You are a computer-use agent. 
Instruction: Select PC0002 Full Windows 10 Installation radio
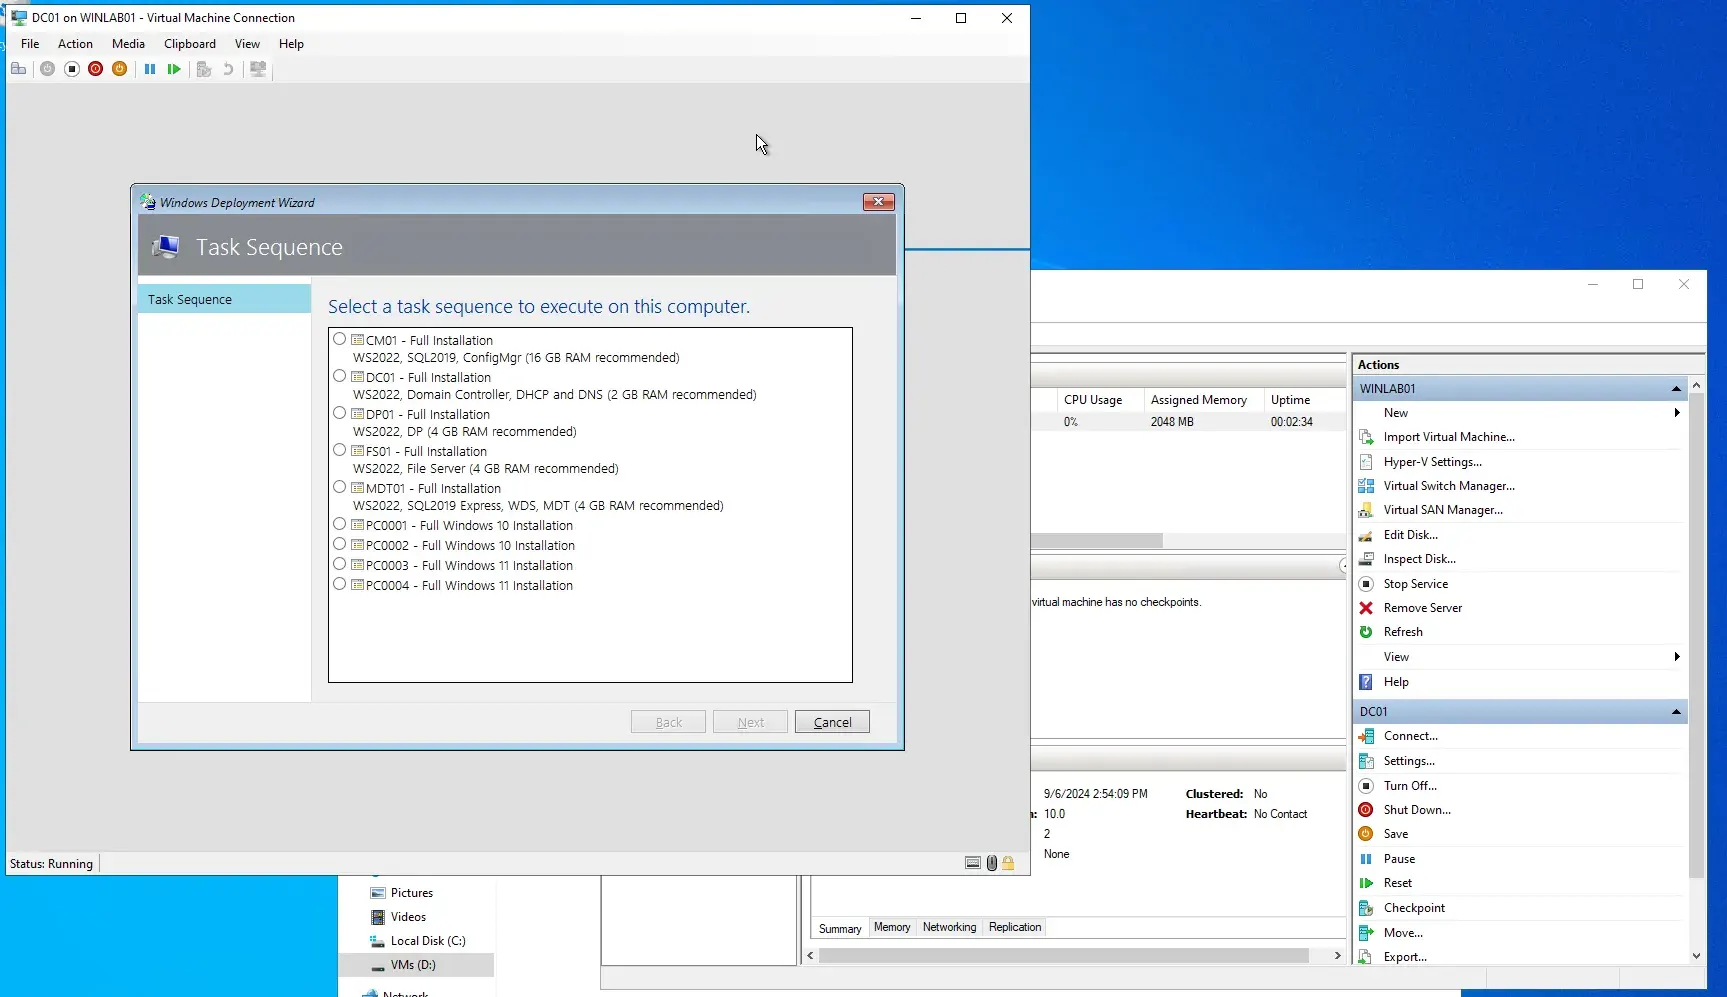[x=340, y=544]
